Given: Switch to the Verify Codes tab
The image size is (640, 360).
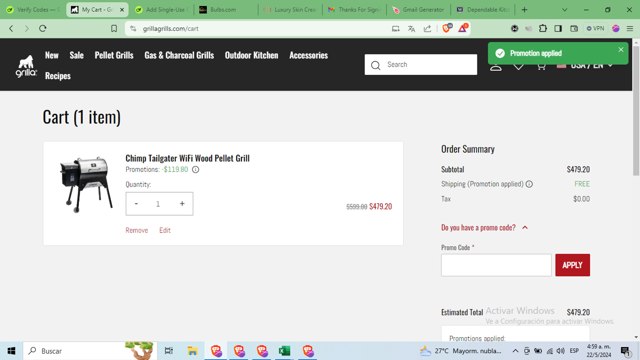Looking at the screenshot, I should tap(33, 9).
